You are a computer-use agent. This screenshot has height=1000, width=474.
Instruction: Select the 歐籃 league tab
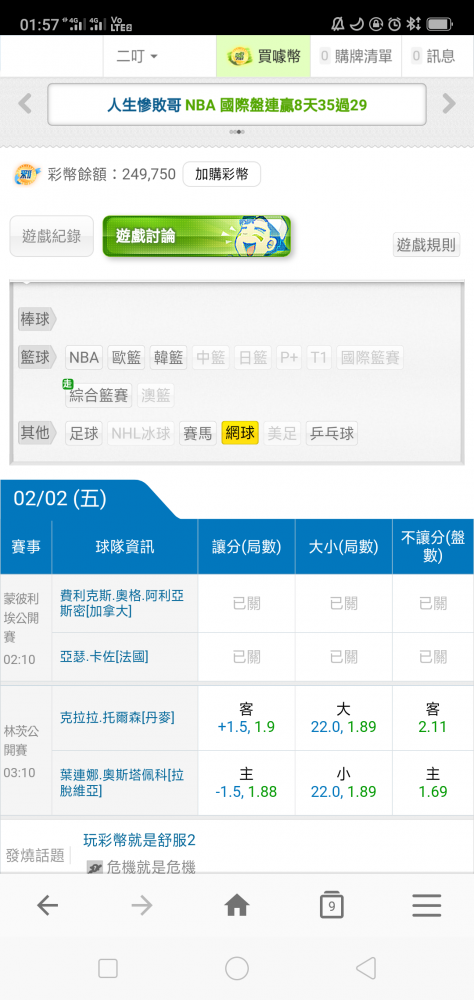click(x=126, y=358)
